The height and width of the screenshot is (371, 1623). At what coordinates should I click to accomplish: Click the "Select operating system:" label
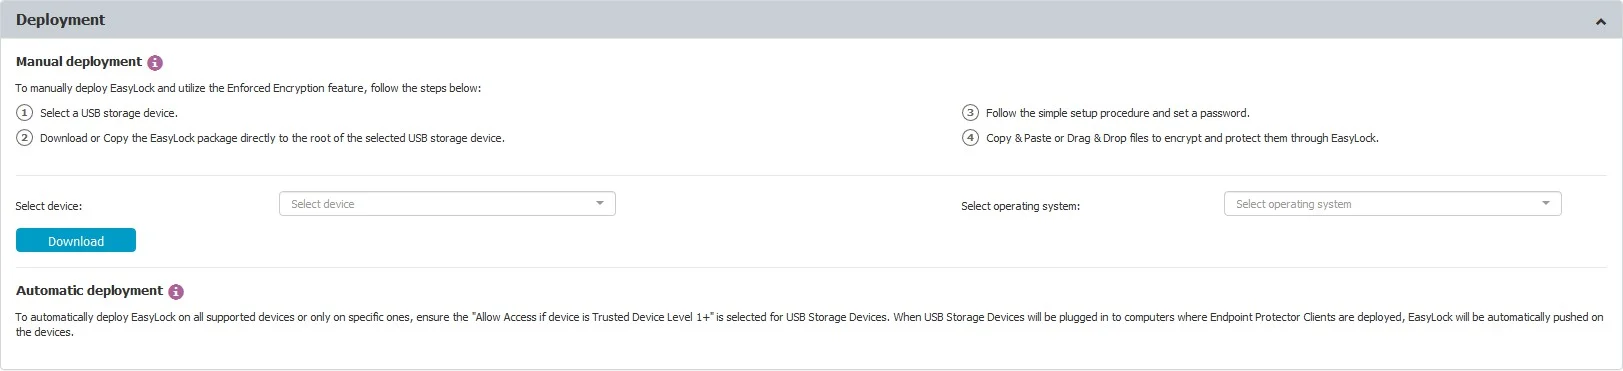click(x=1020, y=206)
